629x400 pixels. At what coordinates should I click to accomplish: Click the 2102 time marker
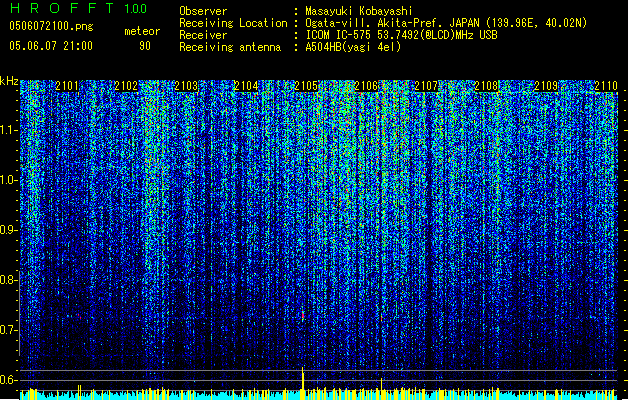[126, 86]
